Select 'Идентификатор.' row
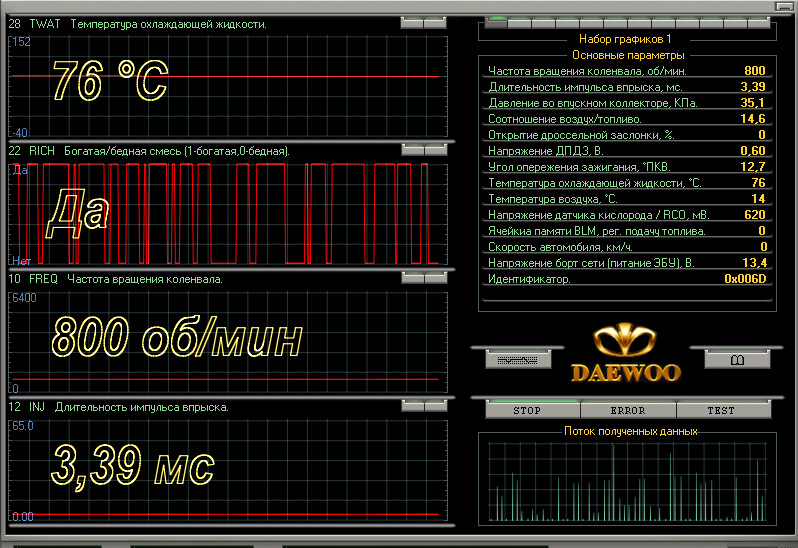798x548 pixels. pos(627,279)
